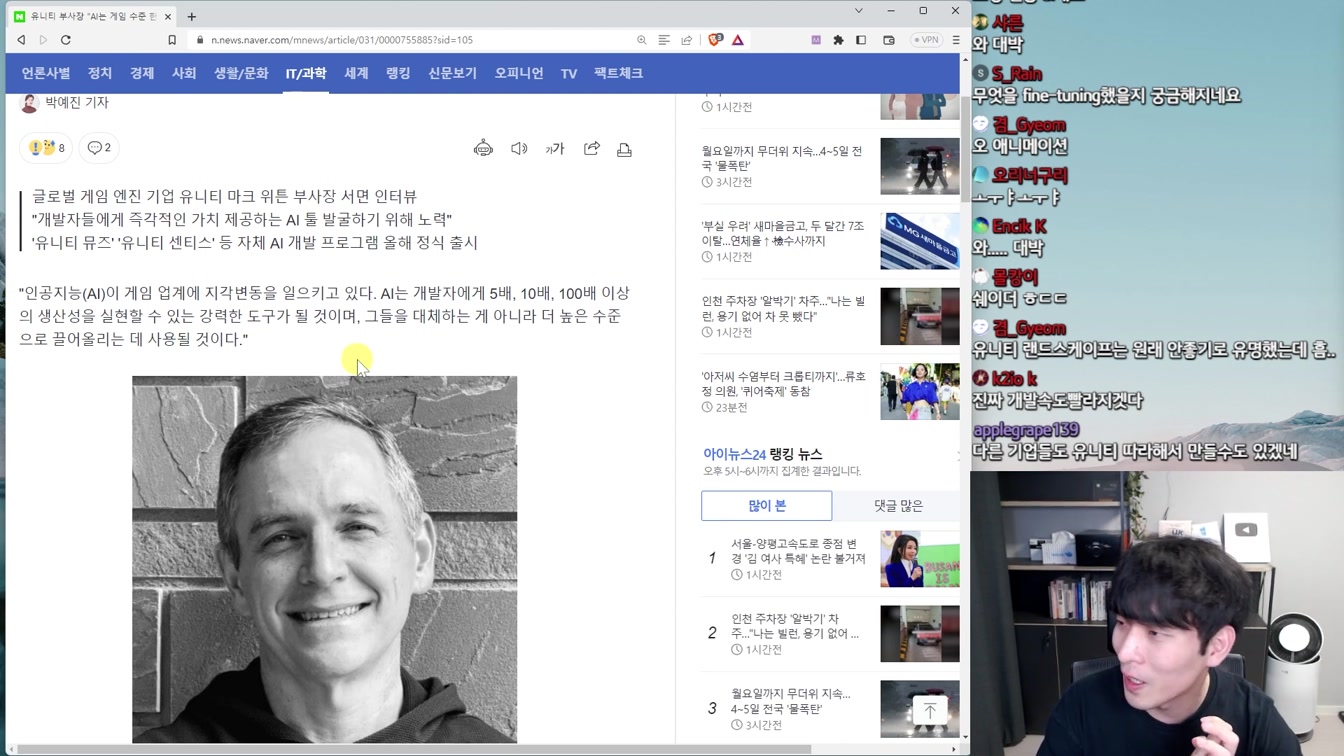The width and height of the screenshot is (1344, 756).
Task: Click the MG 새마을금고 news thumbnail
Action: [x=920, y=241]
